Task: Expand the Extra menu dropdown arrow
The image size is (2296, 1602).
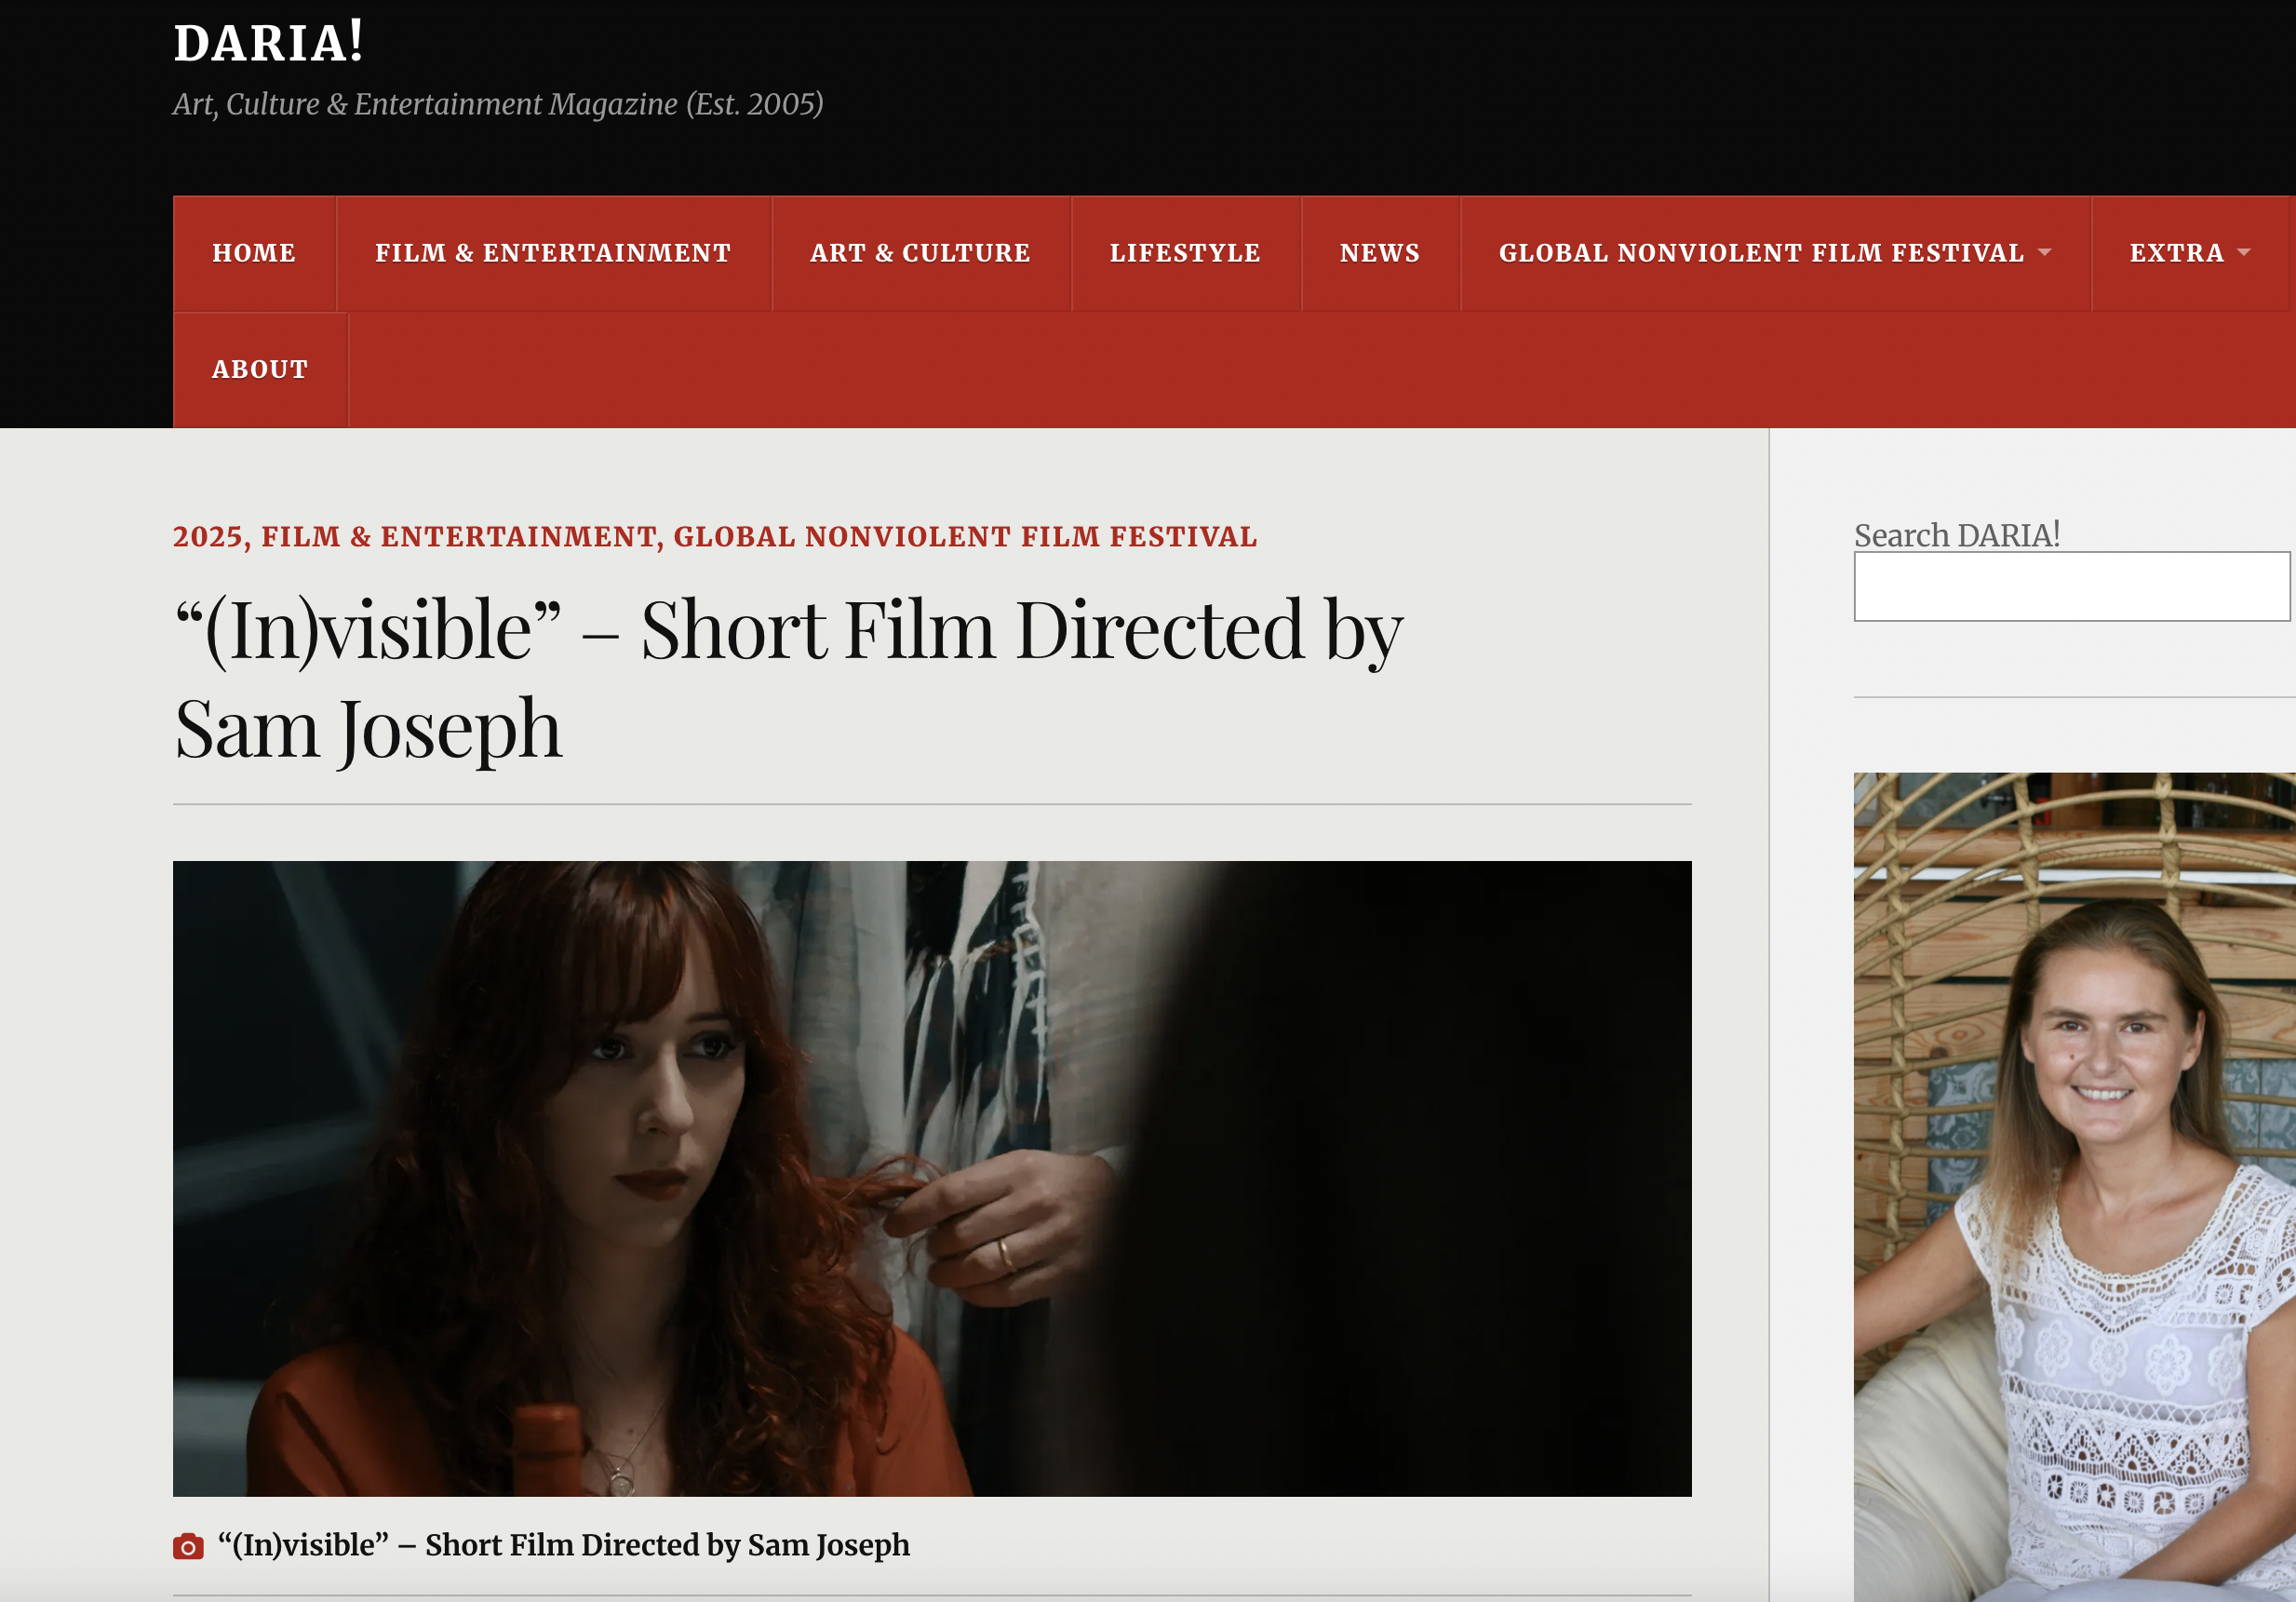Action: (x=2243, y=253)
